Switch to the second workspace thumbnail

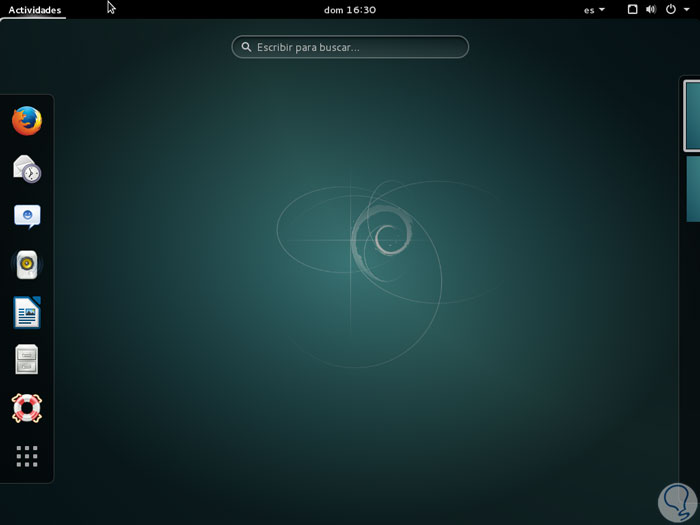tap(693, 188)
